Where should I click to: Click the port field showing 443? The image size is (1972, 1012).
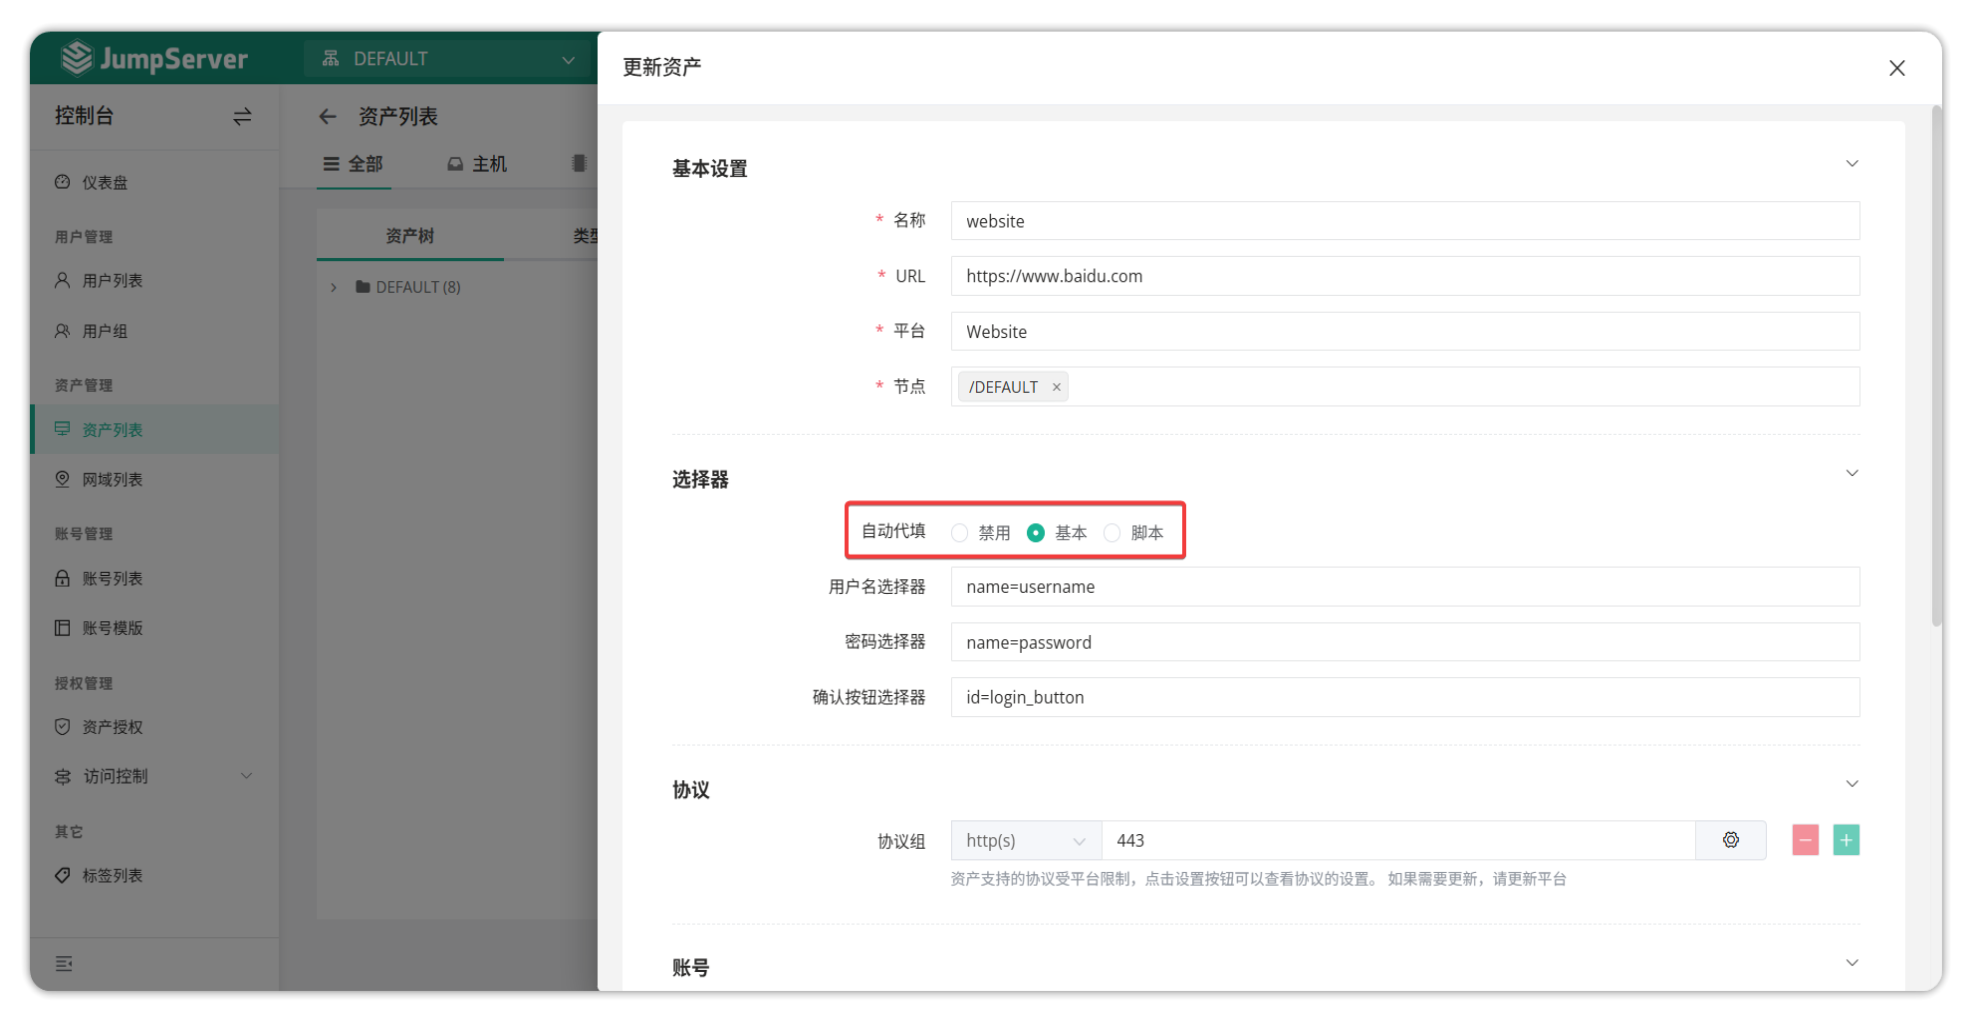click(1399, 840)
